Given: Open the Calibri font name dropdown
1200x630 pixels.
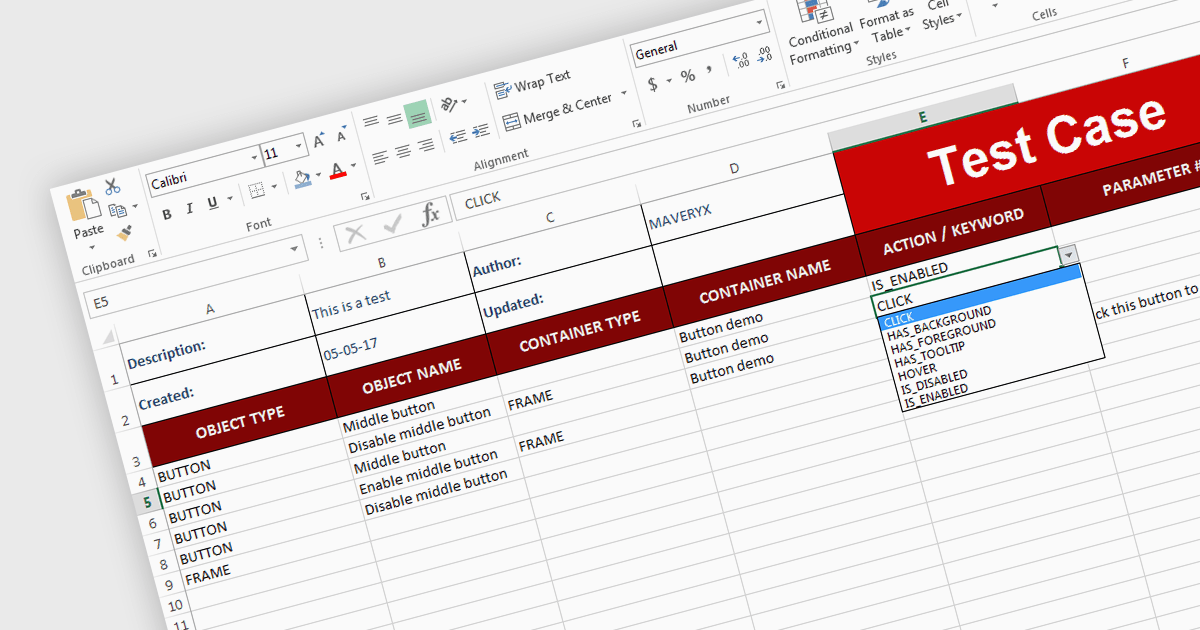Looking at the screenshot, I should pyautogui.click(x=254, y=159).
